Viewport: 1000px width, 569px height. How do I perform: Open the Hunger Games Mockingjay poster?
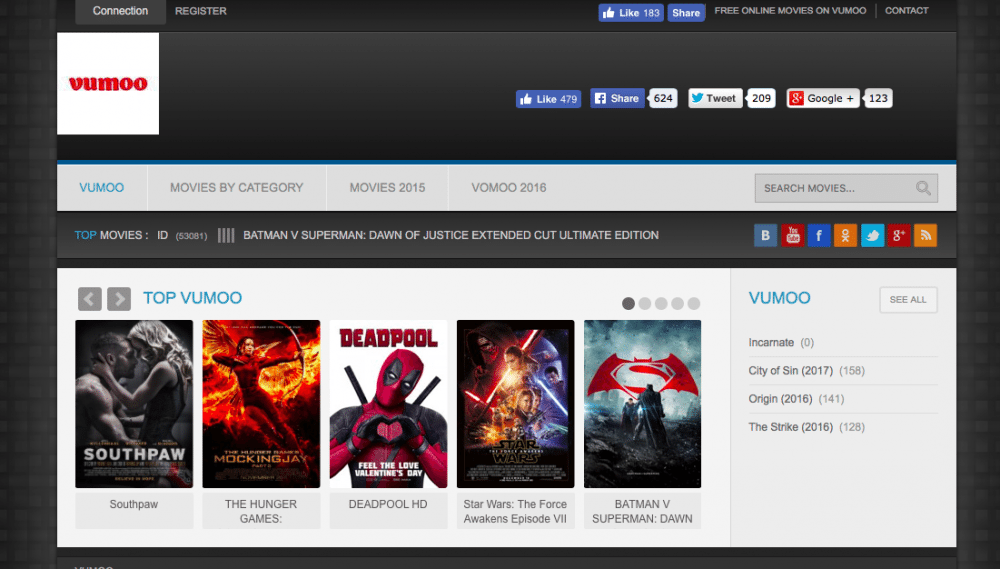click(x=261, y=404)
